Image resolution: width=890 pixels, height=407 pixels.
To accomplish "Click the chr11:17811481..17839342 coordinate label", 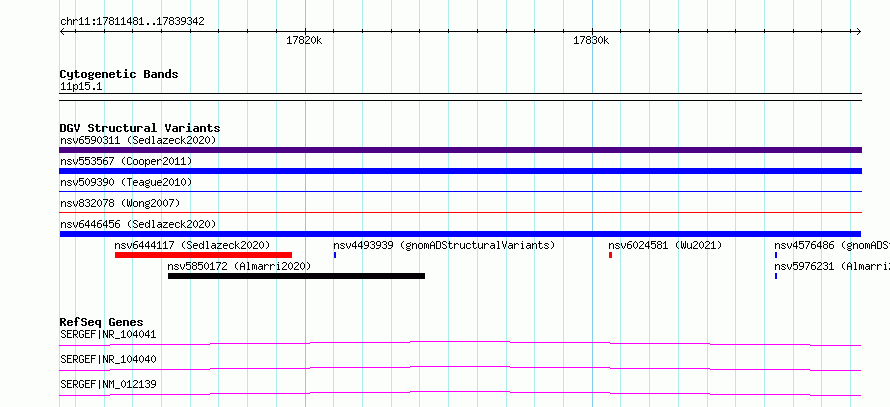I will tap(132, 22).
